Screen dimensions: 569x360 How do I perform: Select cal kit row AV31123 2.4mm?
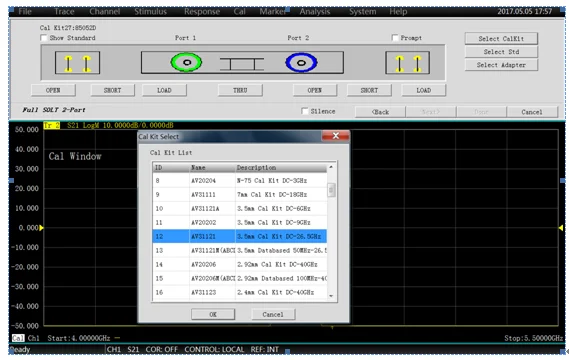pyautogui.click(x=240, y=292)
